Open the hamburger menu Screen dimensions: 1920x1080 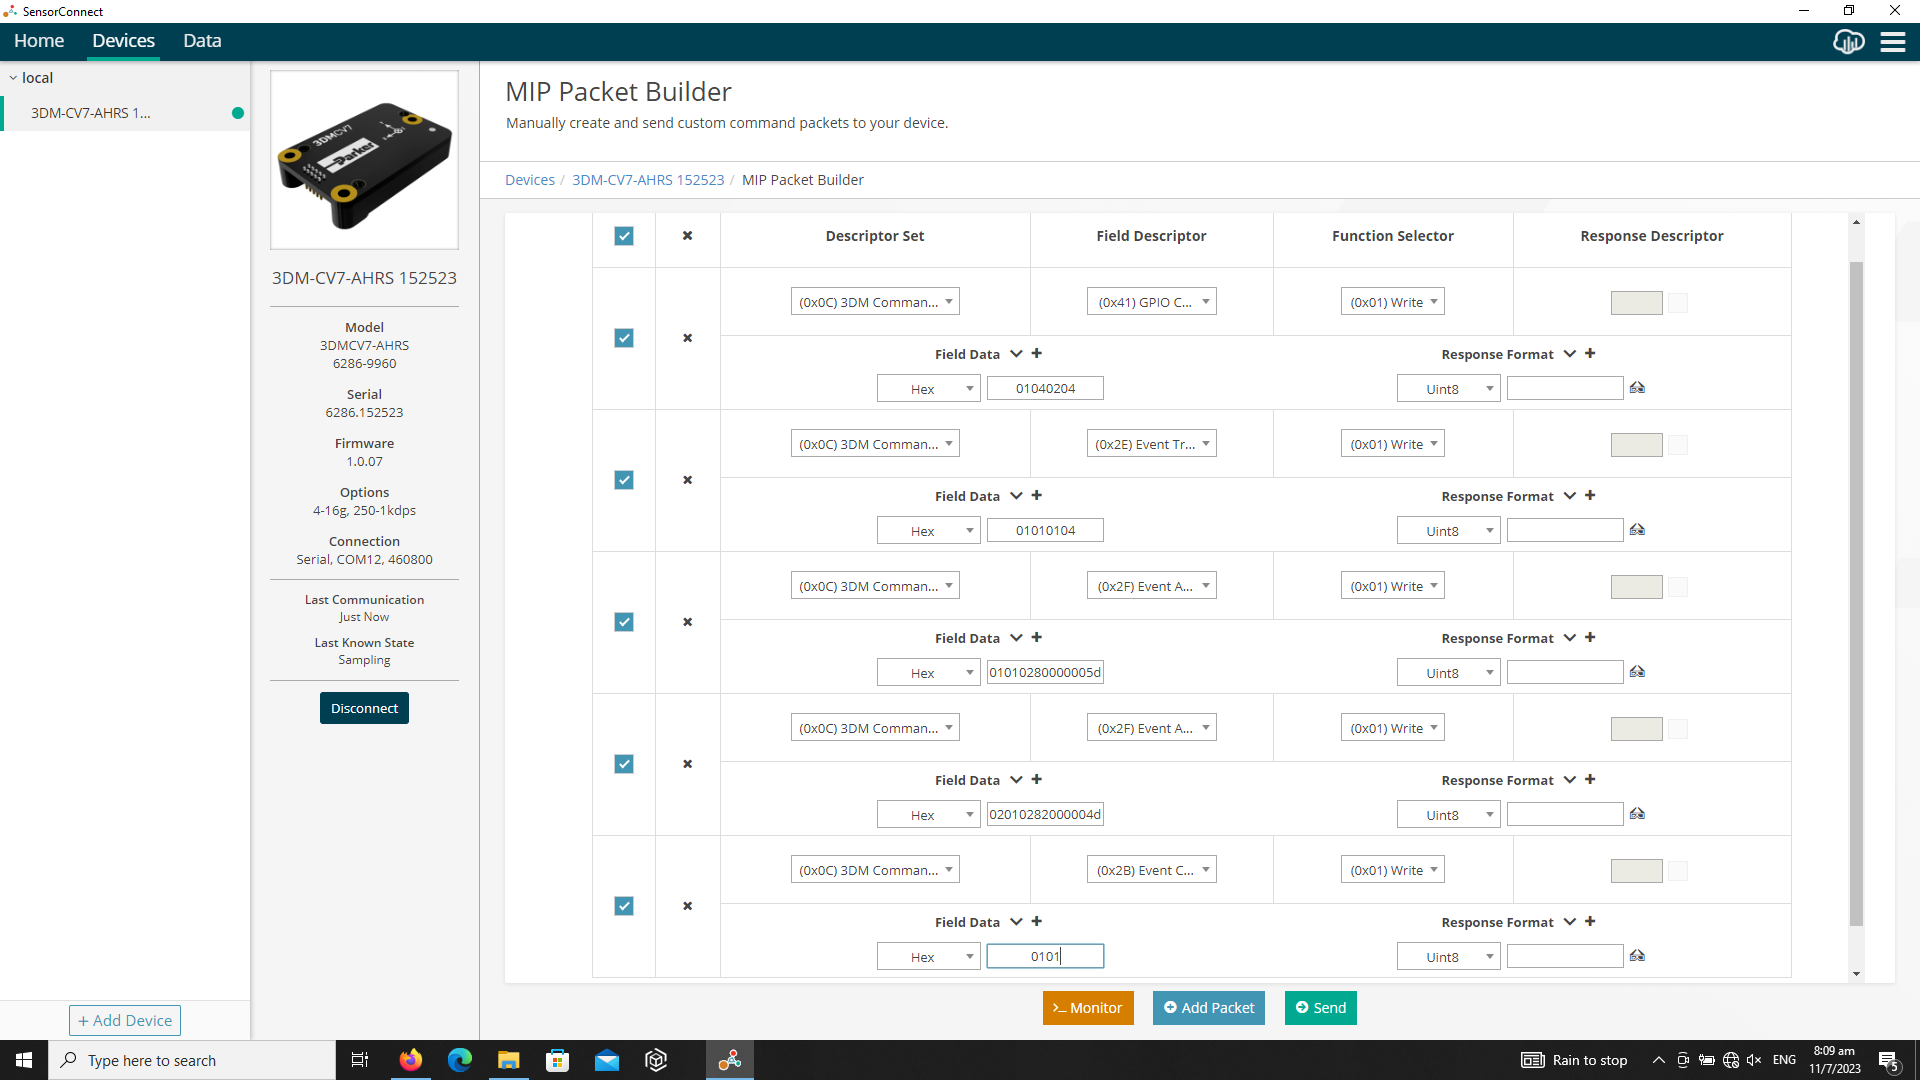1894,42
